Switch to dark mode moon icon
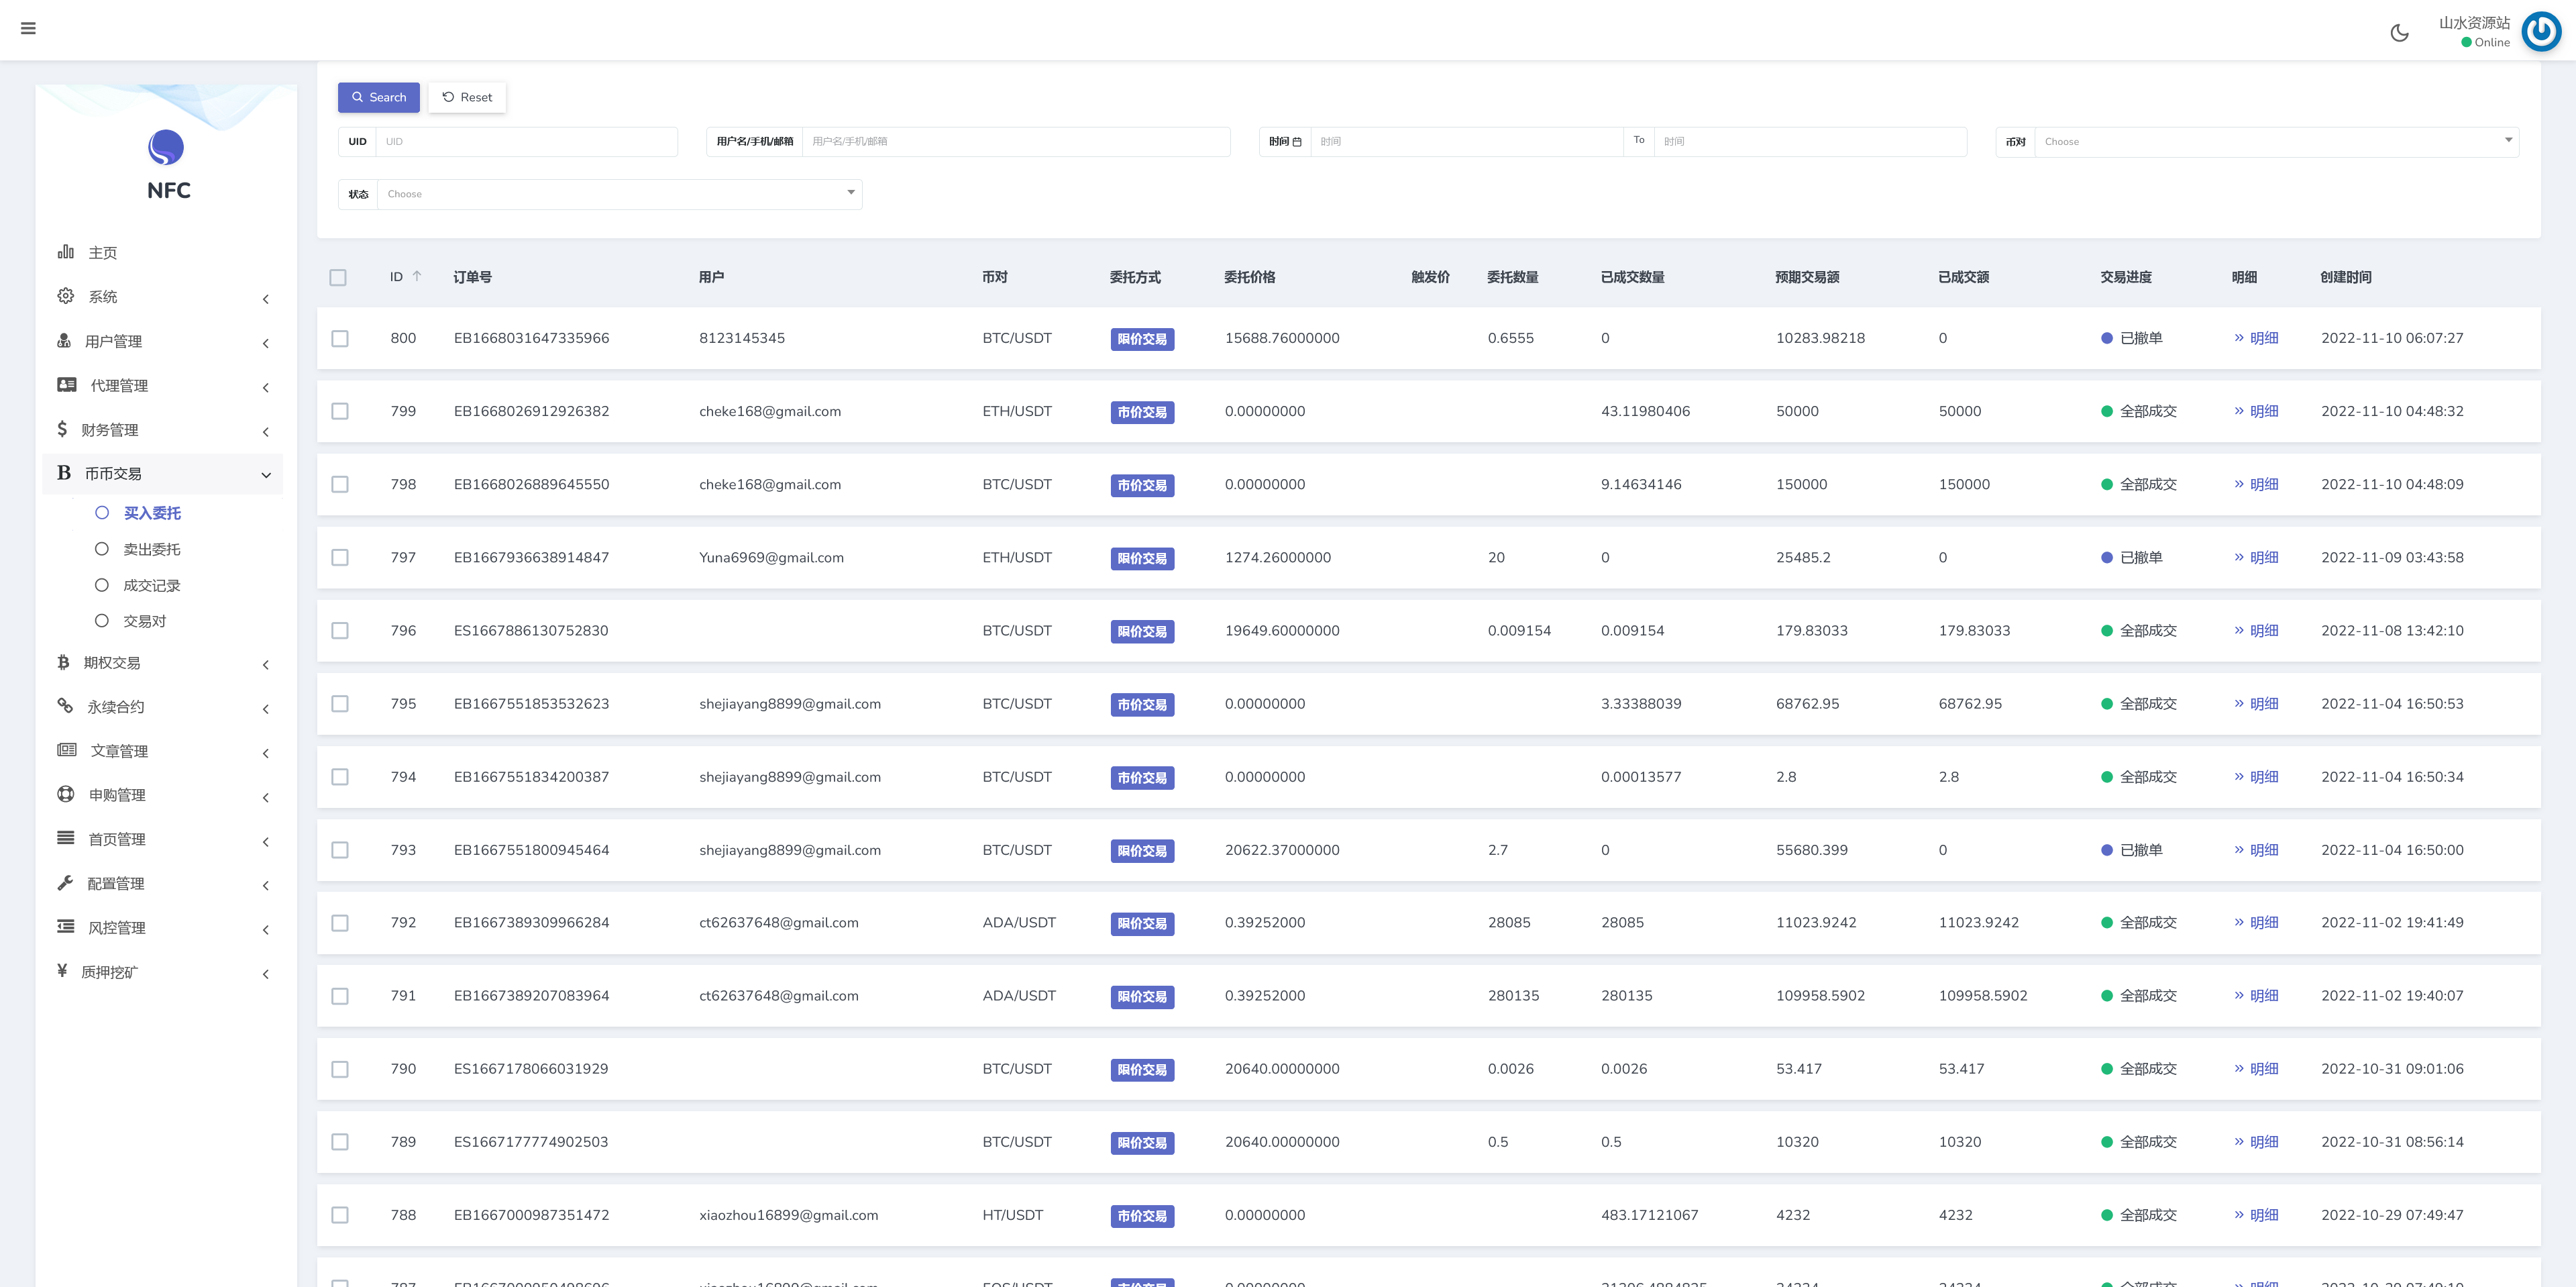Screen dimensions: 2576x1287 (2399, 33)
